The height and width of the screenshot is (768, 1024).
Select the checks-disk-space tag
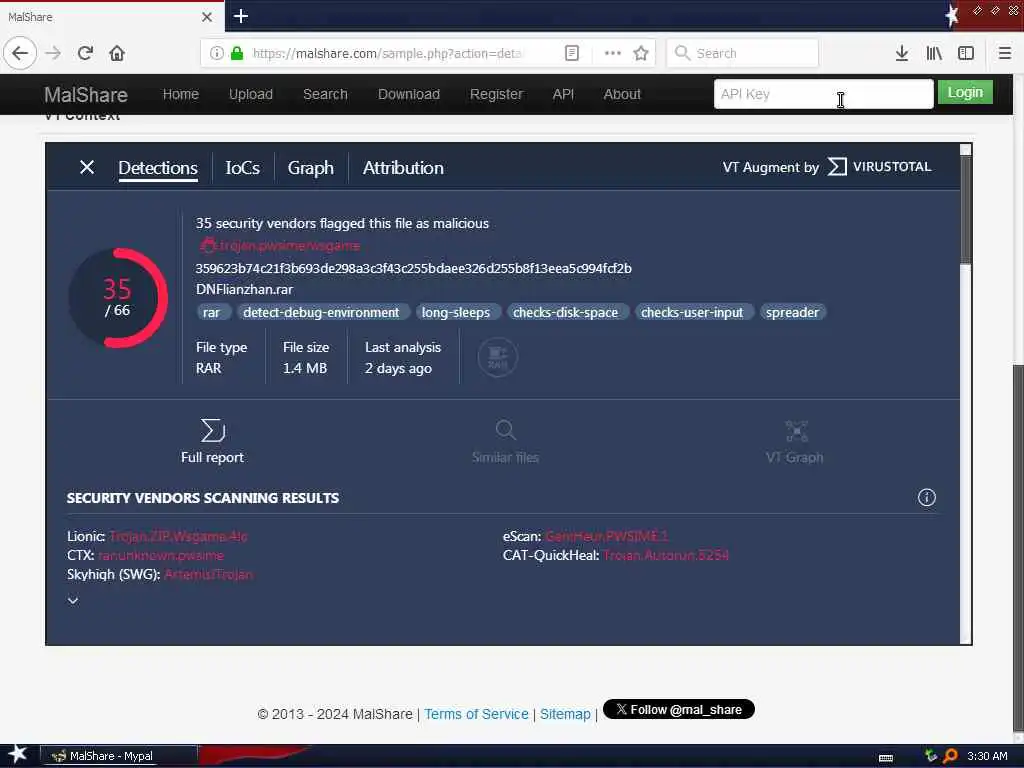(566, 312)
